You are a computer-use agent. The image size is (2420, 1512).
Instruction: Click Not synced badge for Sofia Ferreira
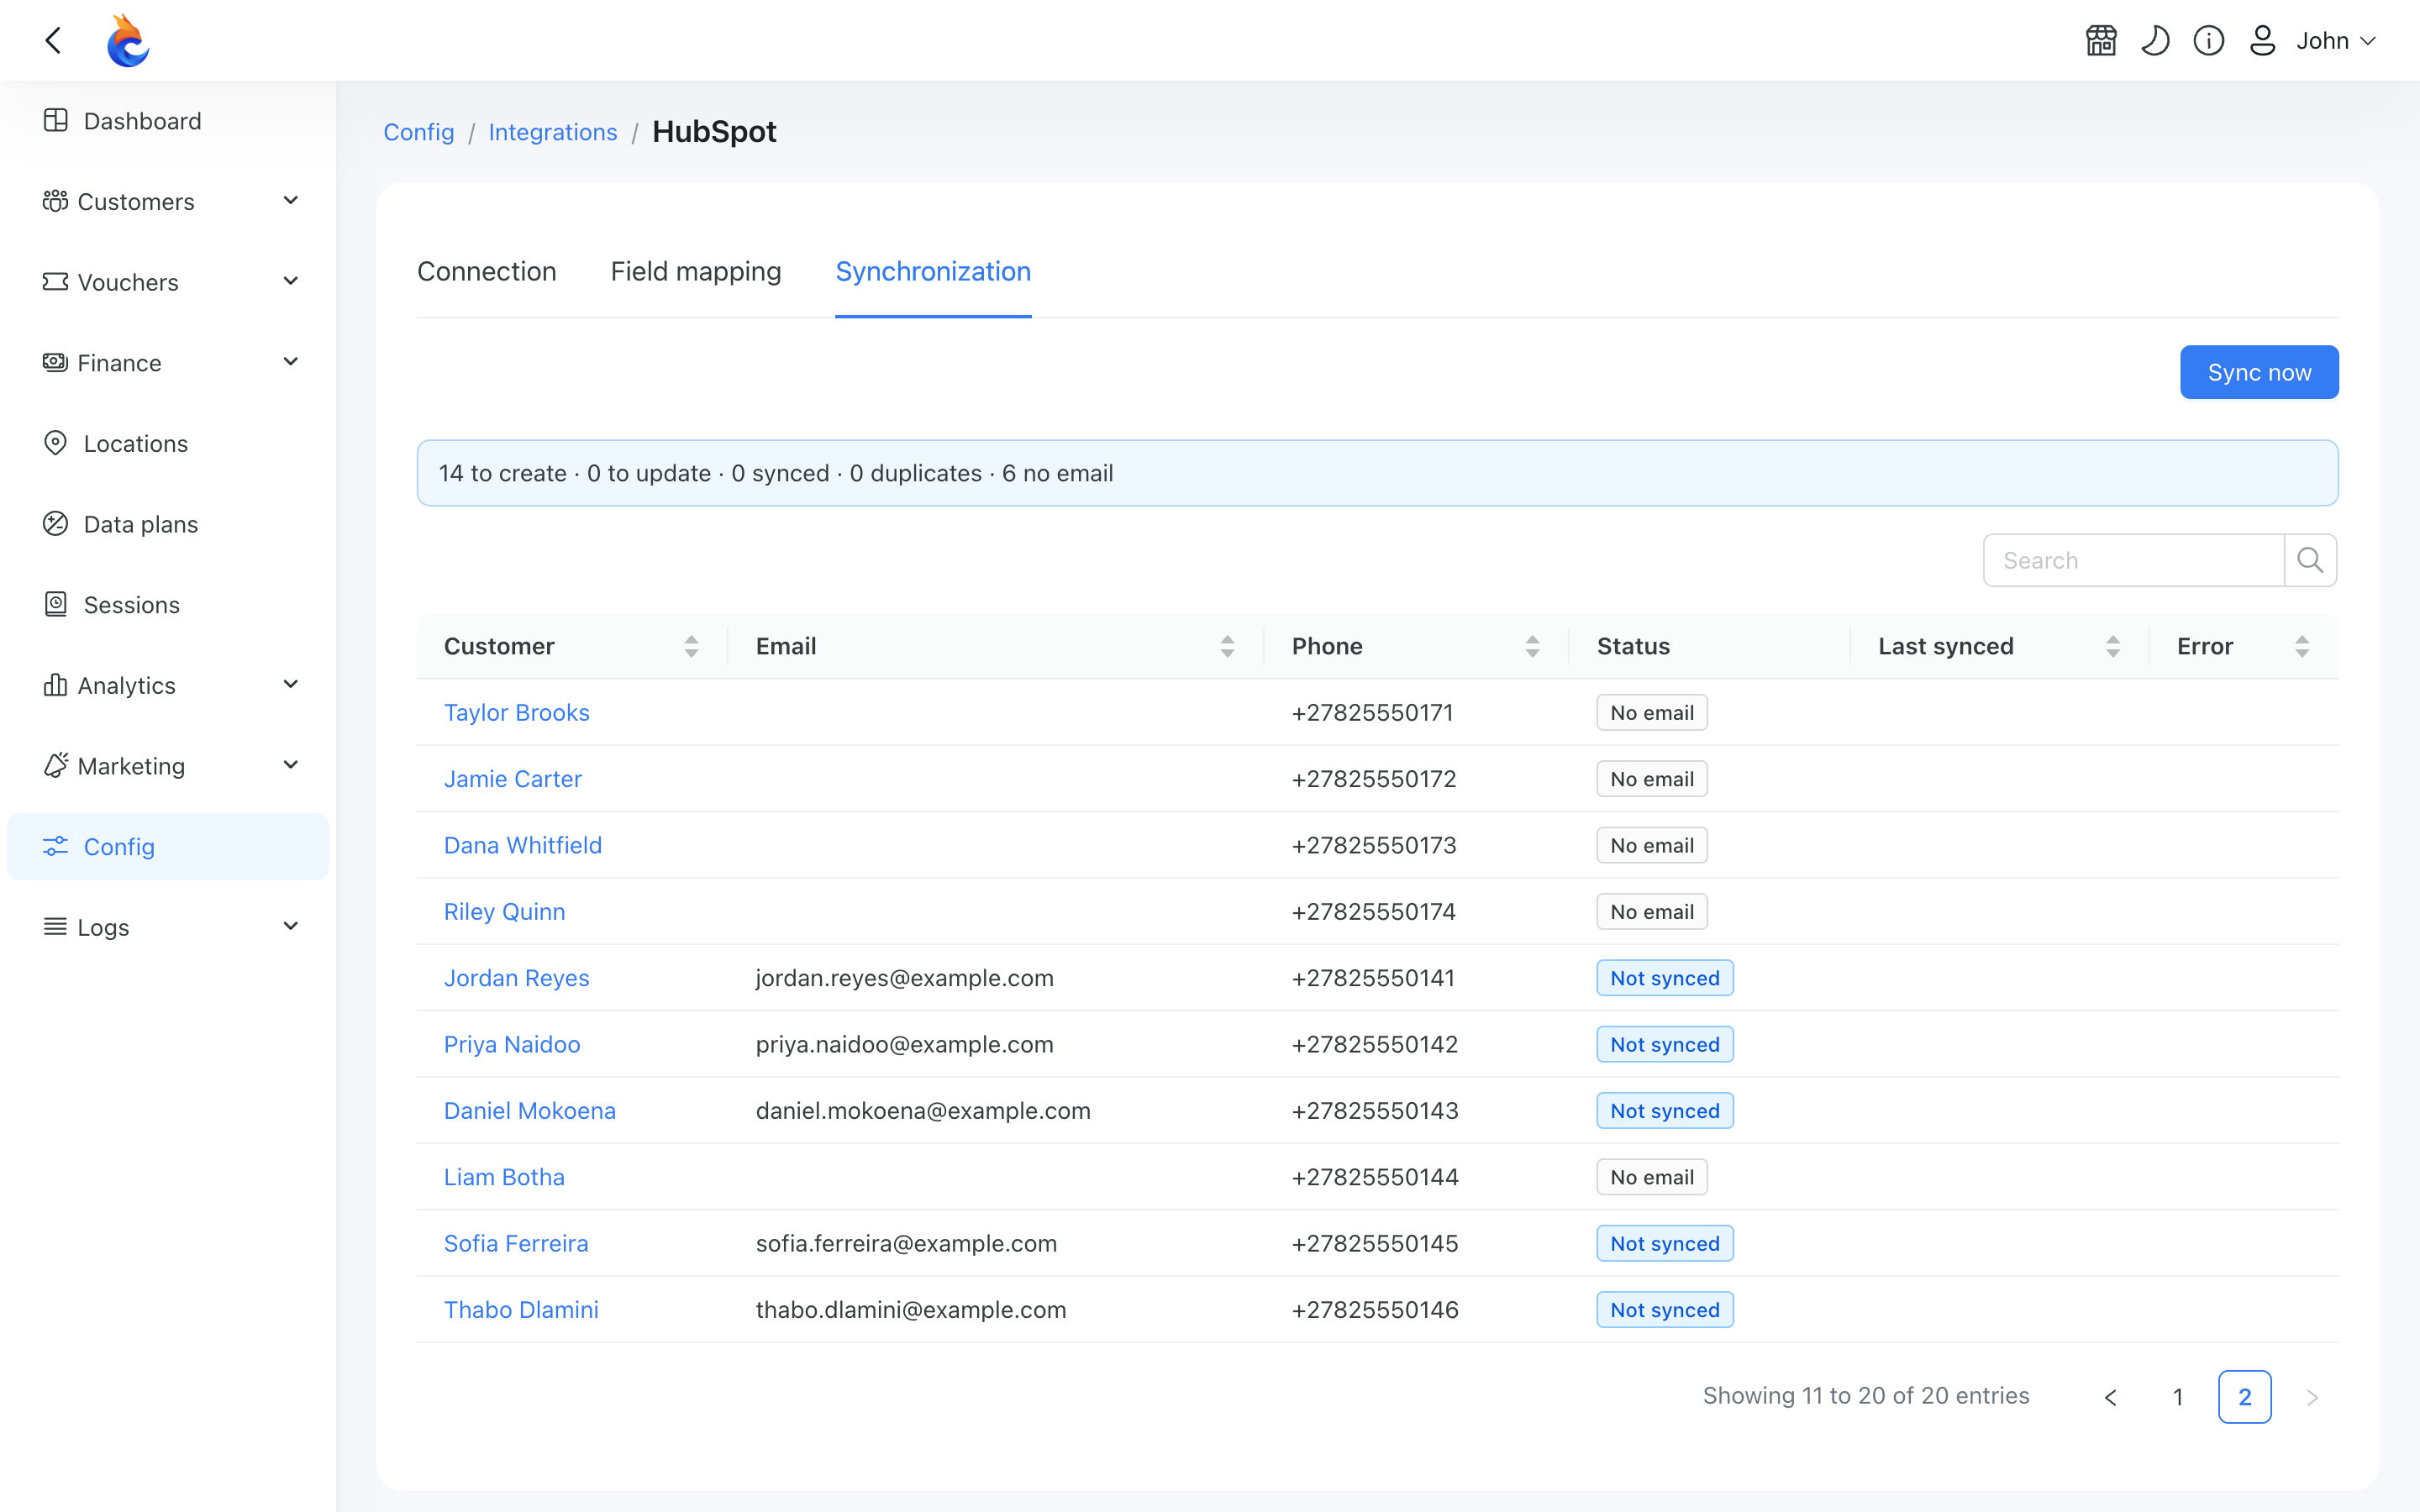1665,1243
